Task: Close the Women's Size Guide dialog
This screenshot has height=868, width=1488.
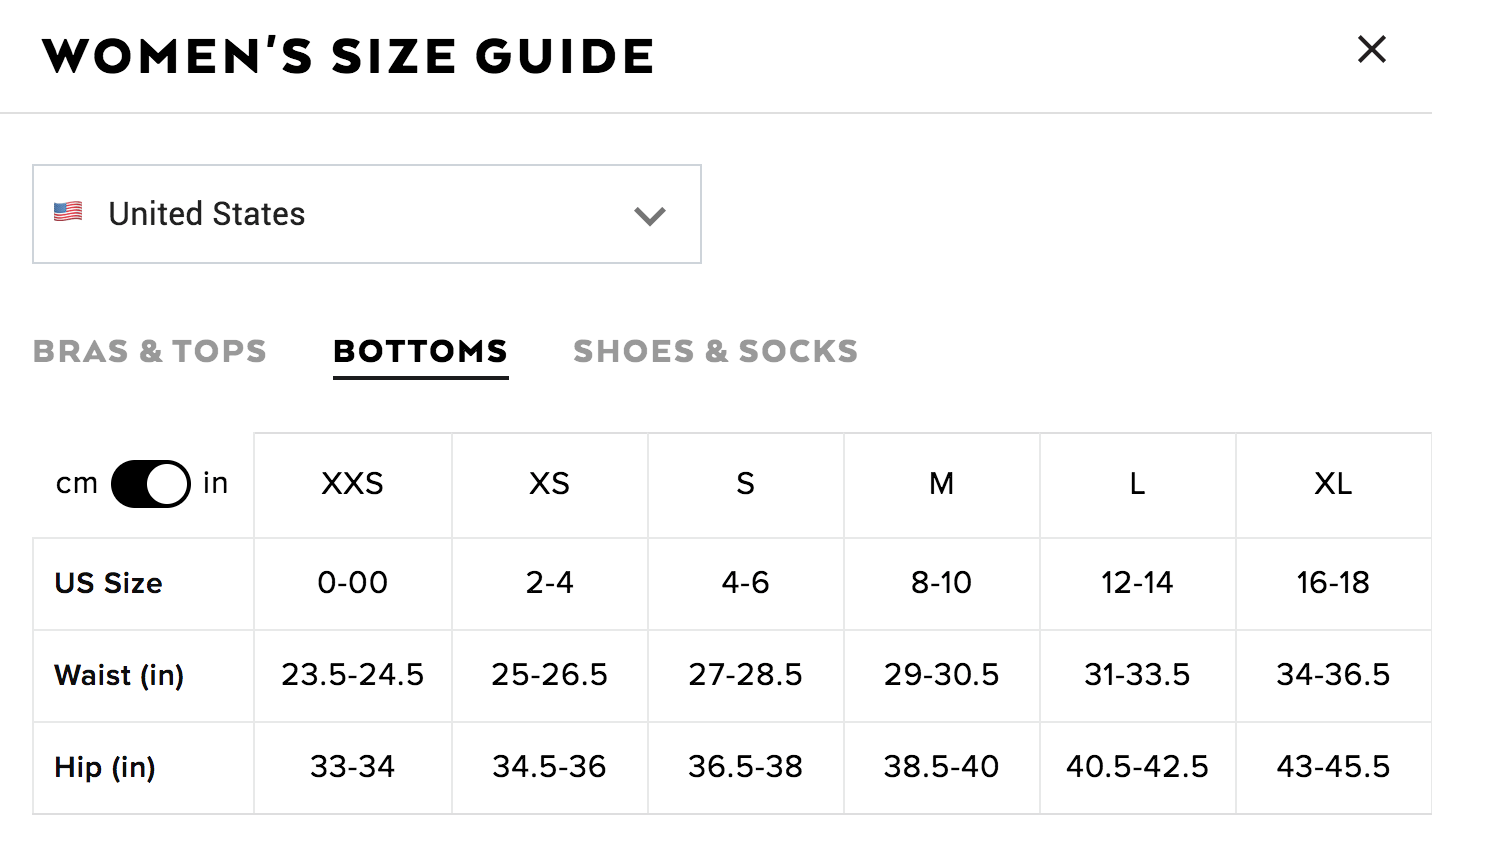Action: pos(1371,49)
